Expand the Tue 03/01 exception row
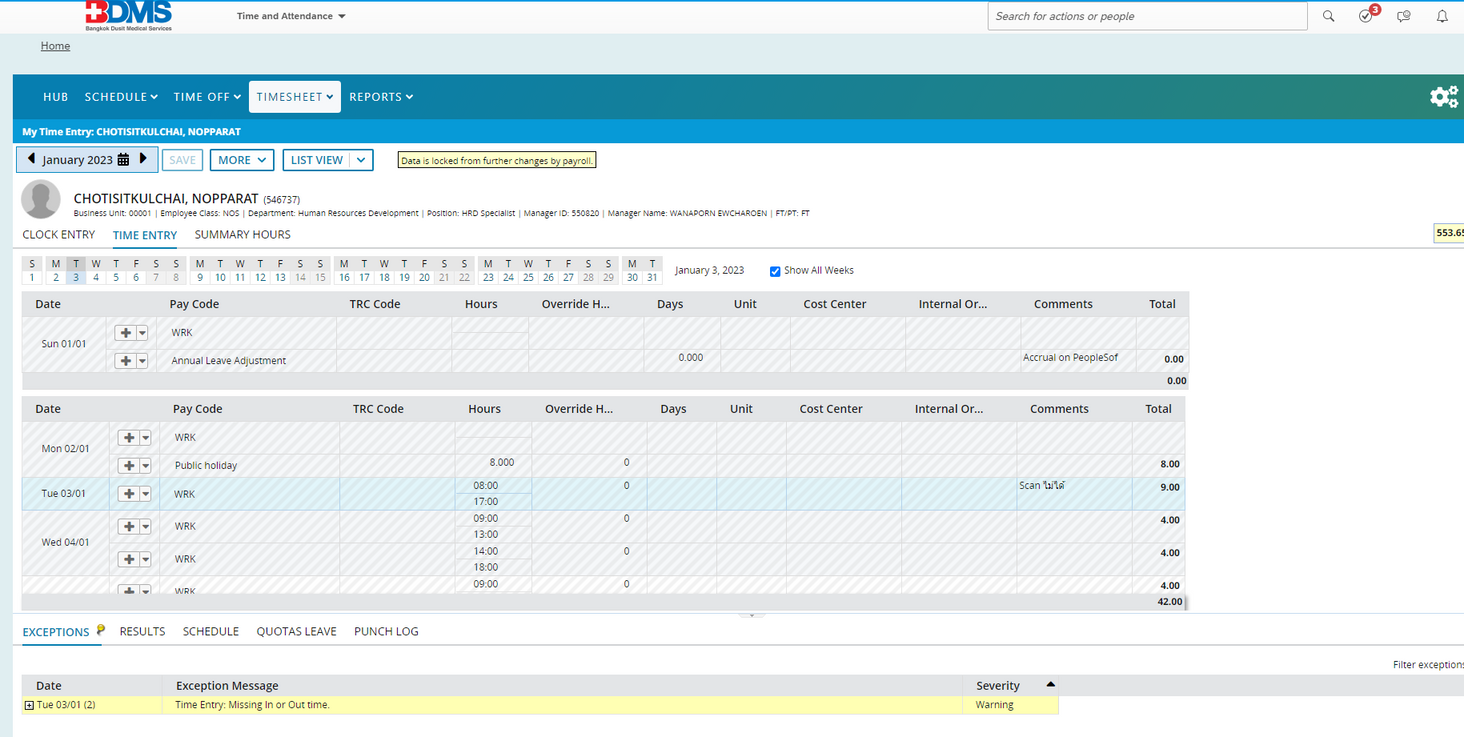The height and width of the screenshot is (737, 1464). (x=29, y=705)
